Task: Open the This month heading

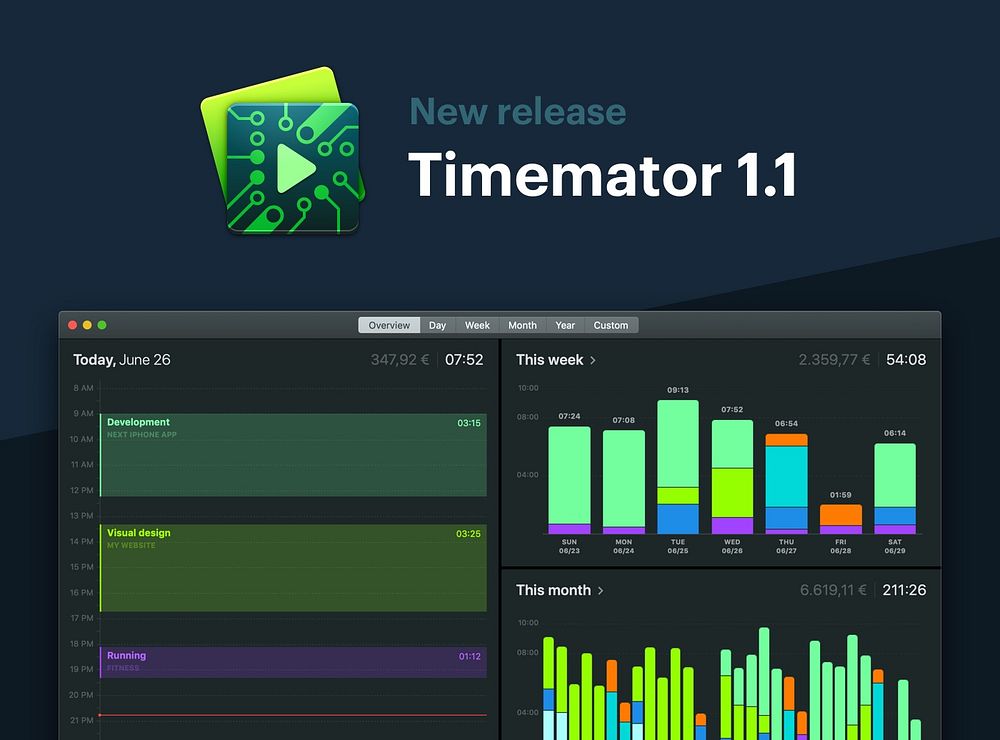Action: pos(553,590)
